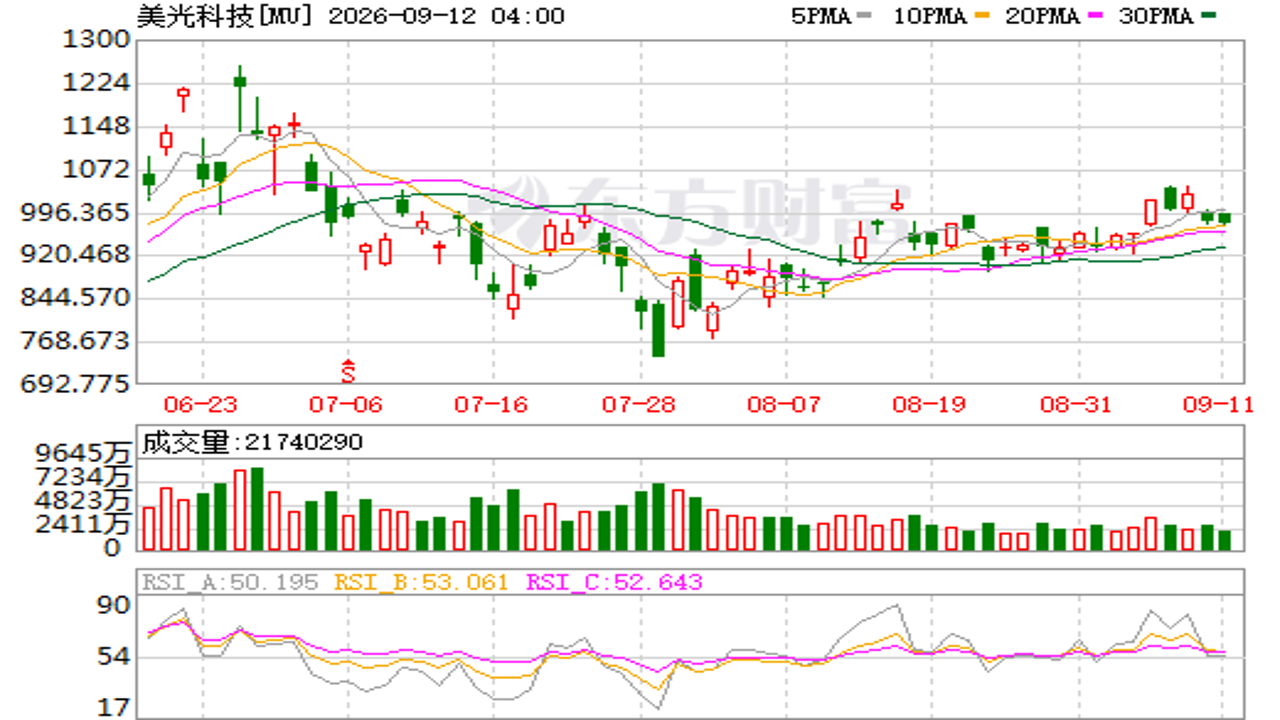Image resolution: width=1280 pixels, height=720 pixels.
Task: Click the RSI_A:50.195 indicator readout
Action: click(230, 582)
